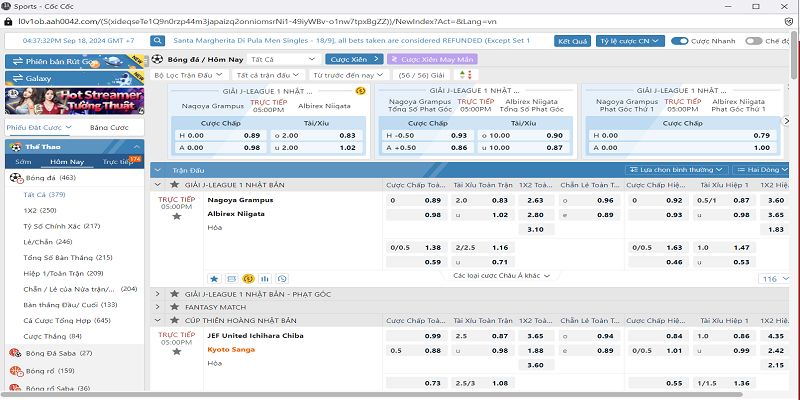Open the Tất Cả market dropdown

(x=284, y=59)
